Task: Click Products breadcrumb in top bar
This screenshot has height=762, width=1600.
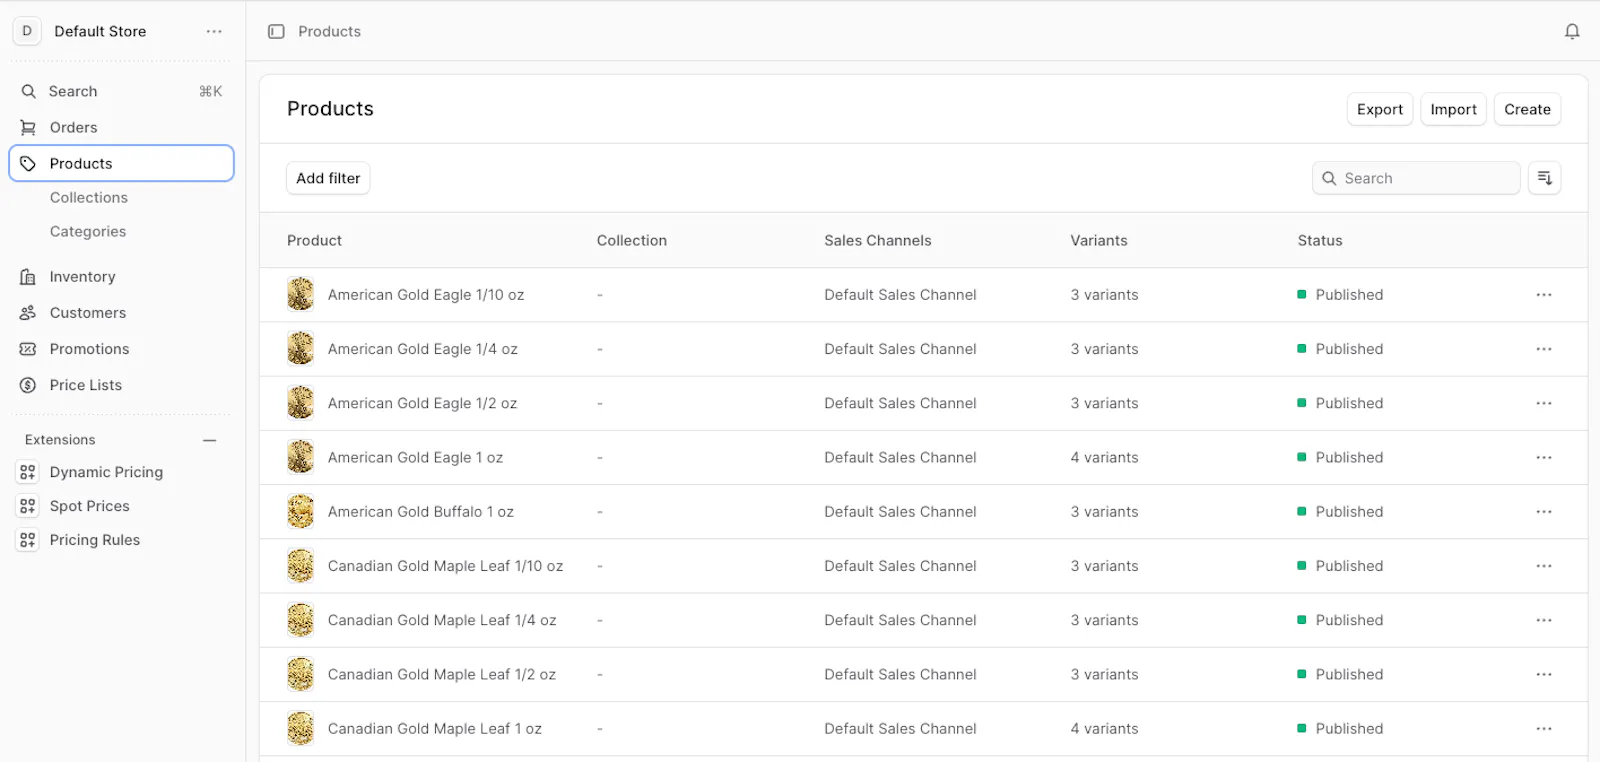Action: click(329, 32)
